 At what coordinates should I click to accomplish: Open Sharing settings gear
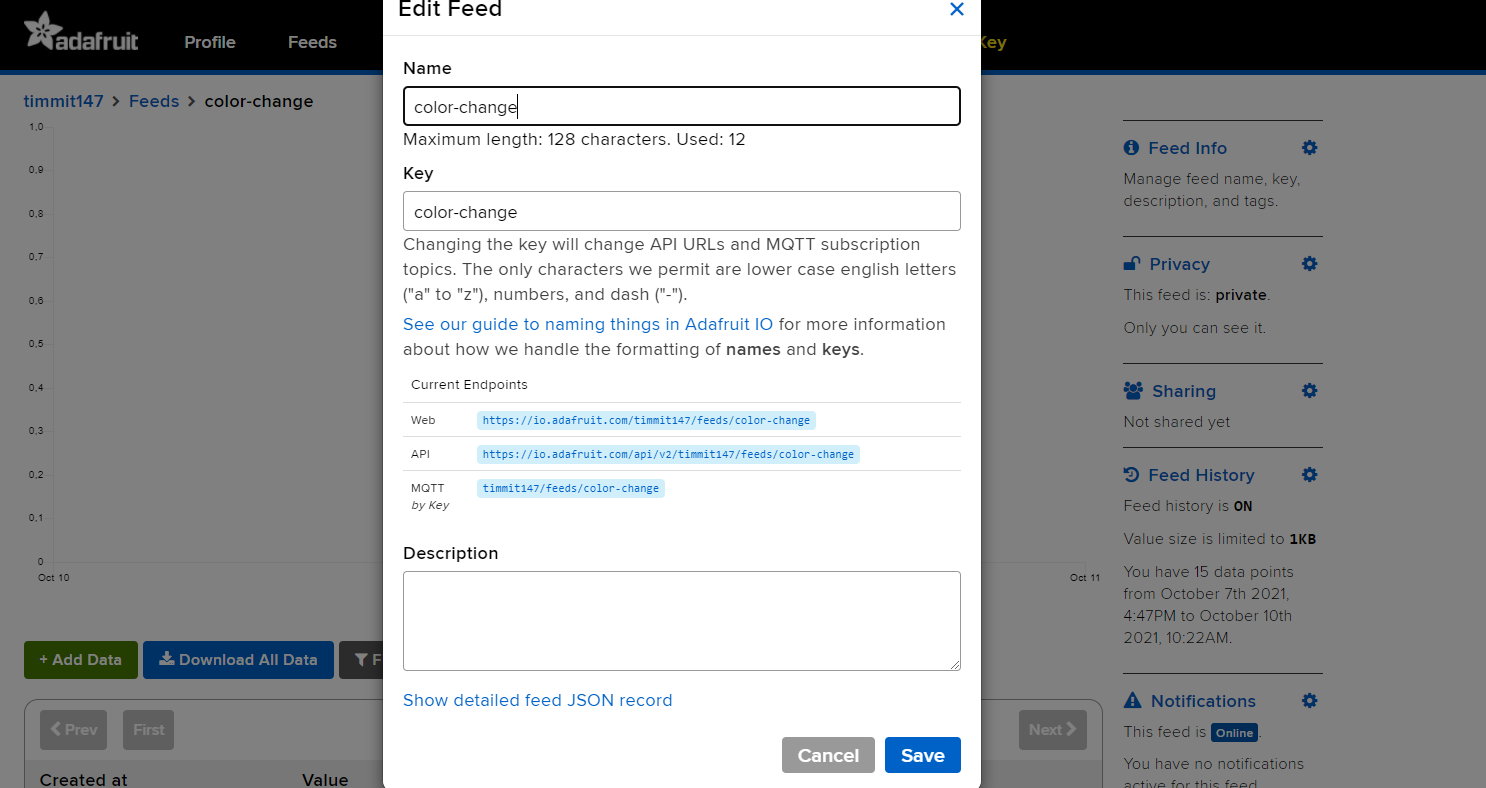[x=1309, y=391]
